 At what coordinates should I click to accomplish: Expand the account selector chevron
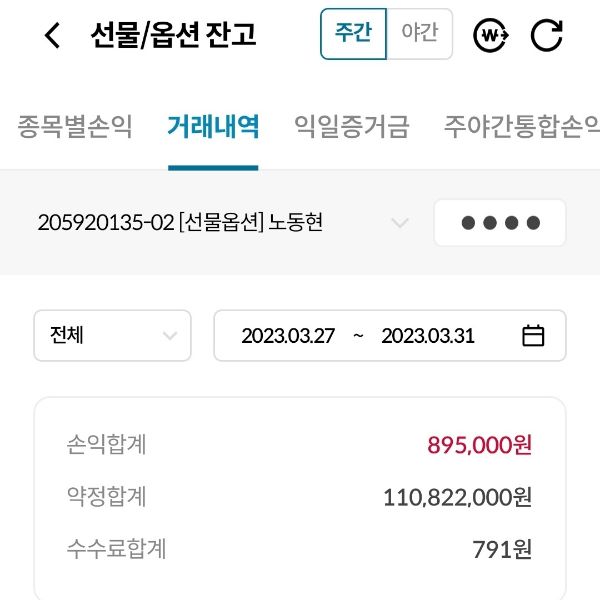(400, 223)
